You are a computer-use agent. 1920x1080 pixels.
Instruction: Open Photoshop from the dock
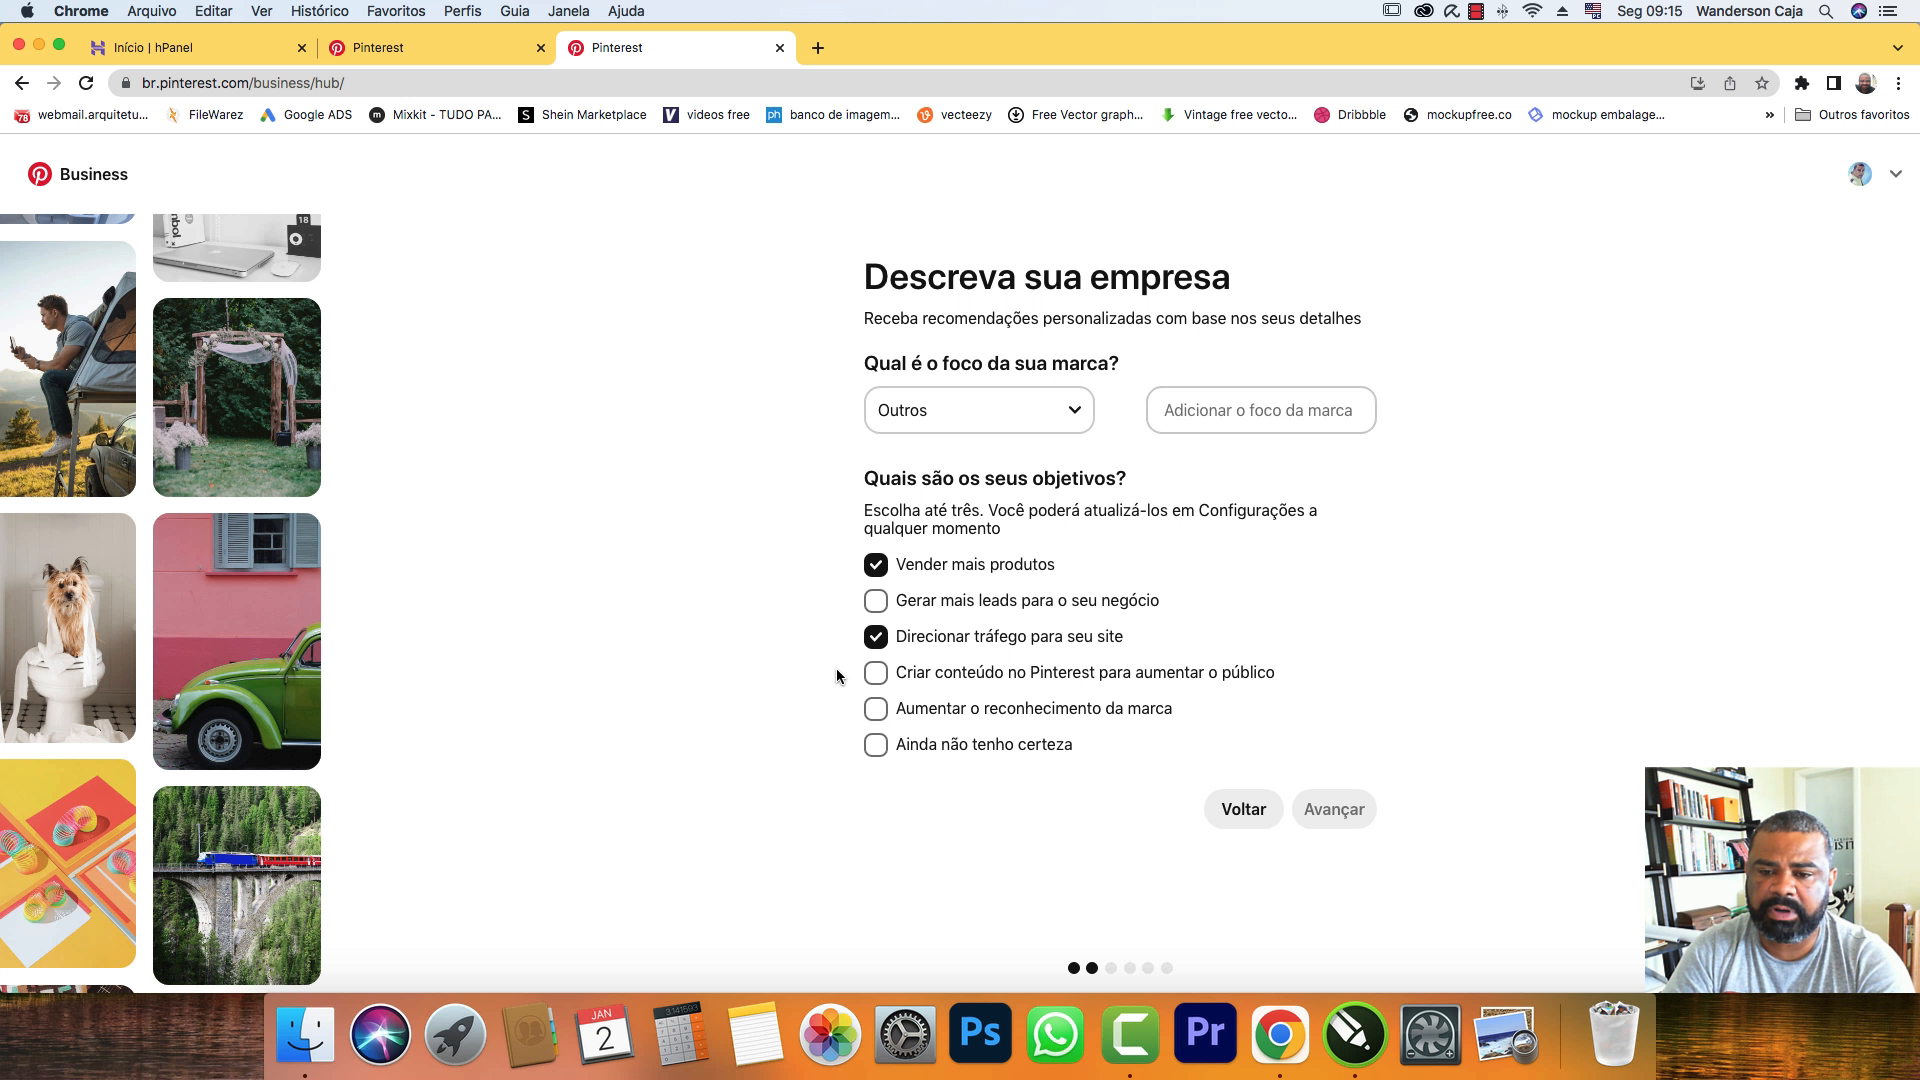coord(980,1035)
